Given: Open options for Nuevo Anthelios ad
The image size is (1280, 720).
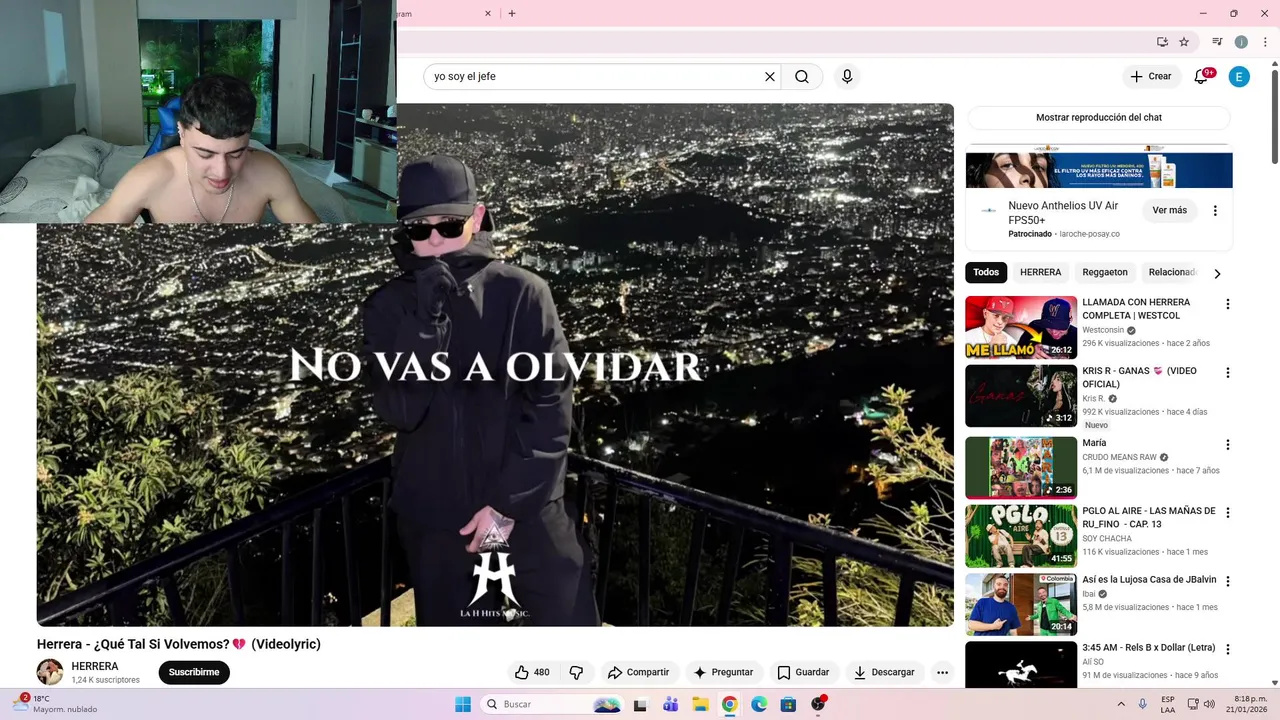Looking at the screenshot, I should (x=1215, y=211).
